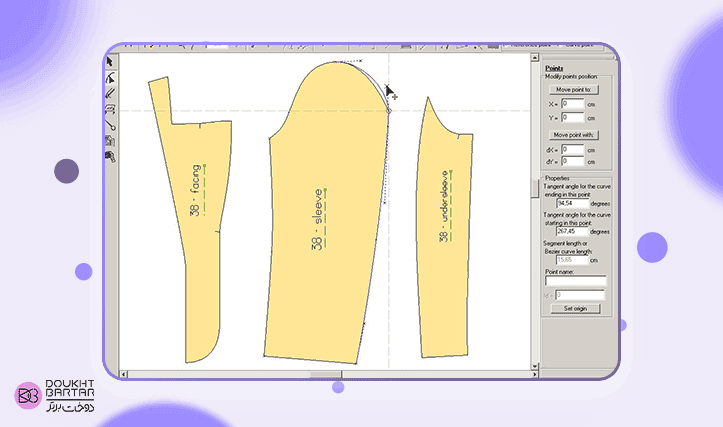Click the Bezier handle above the sleeve cap
The width and height of the screenshot is (723, 427).
pos(361,60)
